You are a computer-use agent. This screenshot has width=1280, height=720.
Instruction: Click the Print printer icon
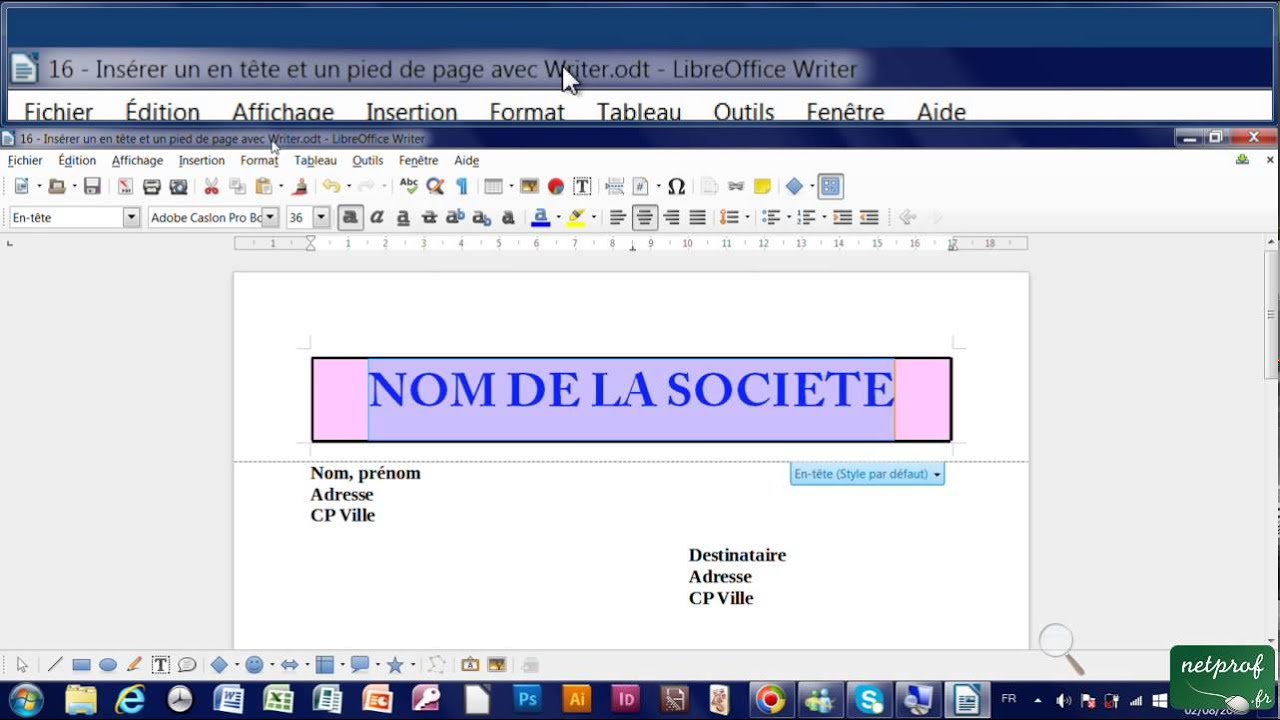(152, 186)
